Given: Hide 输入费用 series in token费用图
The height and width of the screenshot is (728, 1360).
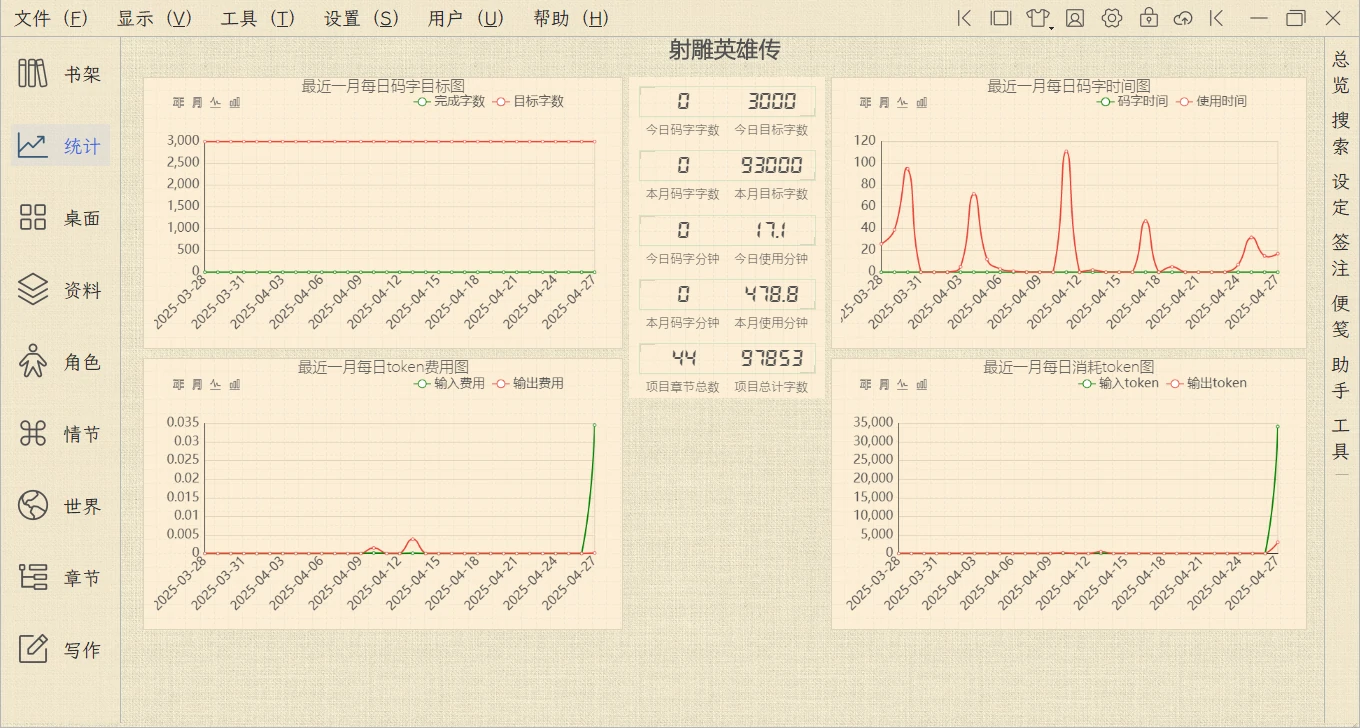Looking at the screenshot, I should point(450,383).
